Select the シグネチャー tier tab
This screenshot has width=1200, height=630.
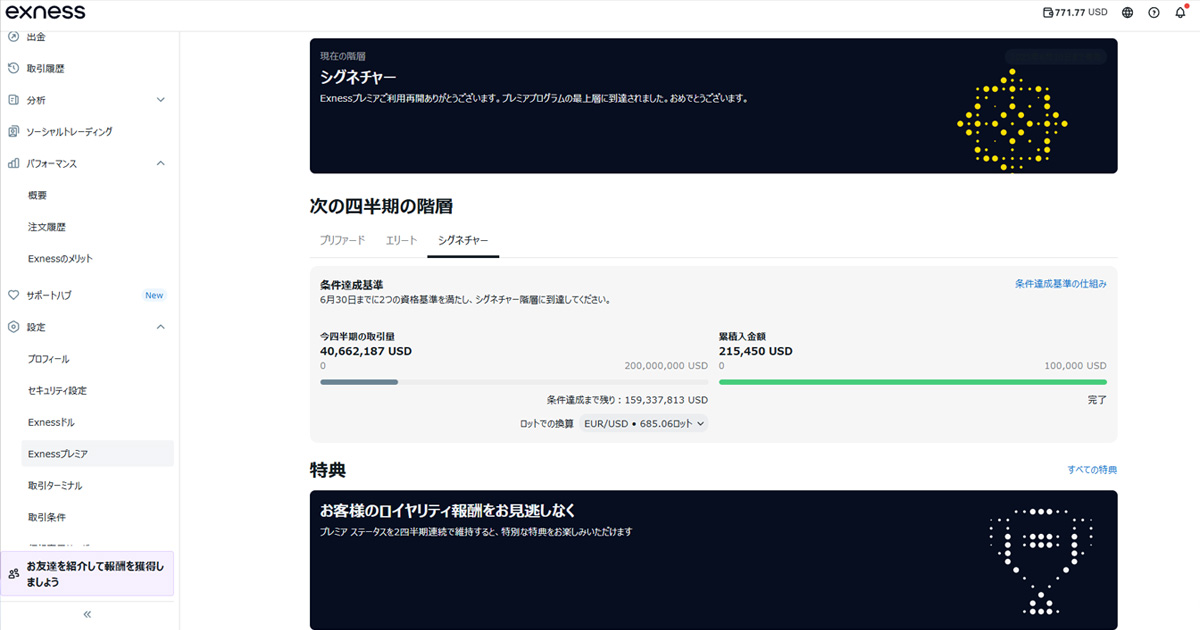click(x=463, y=241)
